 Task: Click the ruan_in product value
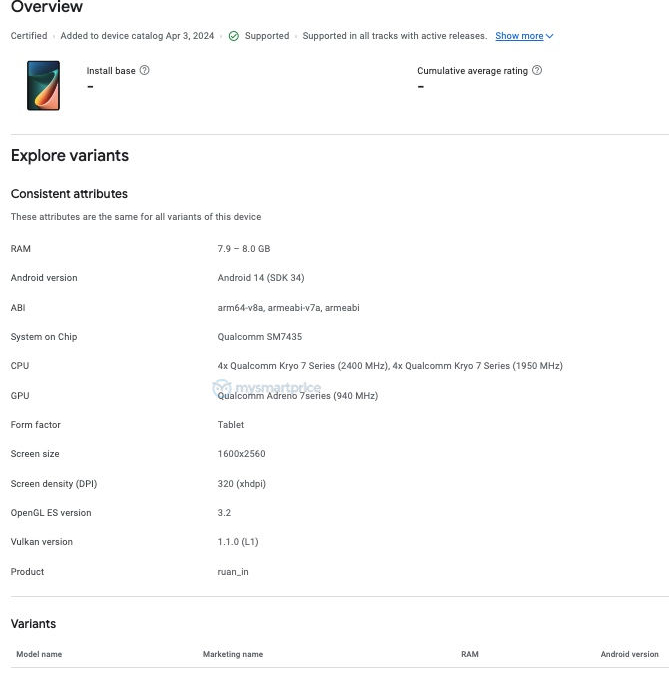click(x=233, y=572)
